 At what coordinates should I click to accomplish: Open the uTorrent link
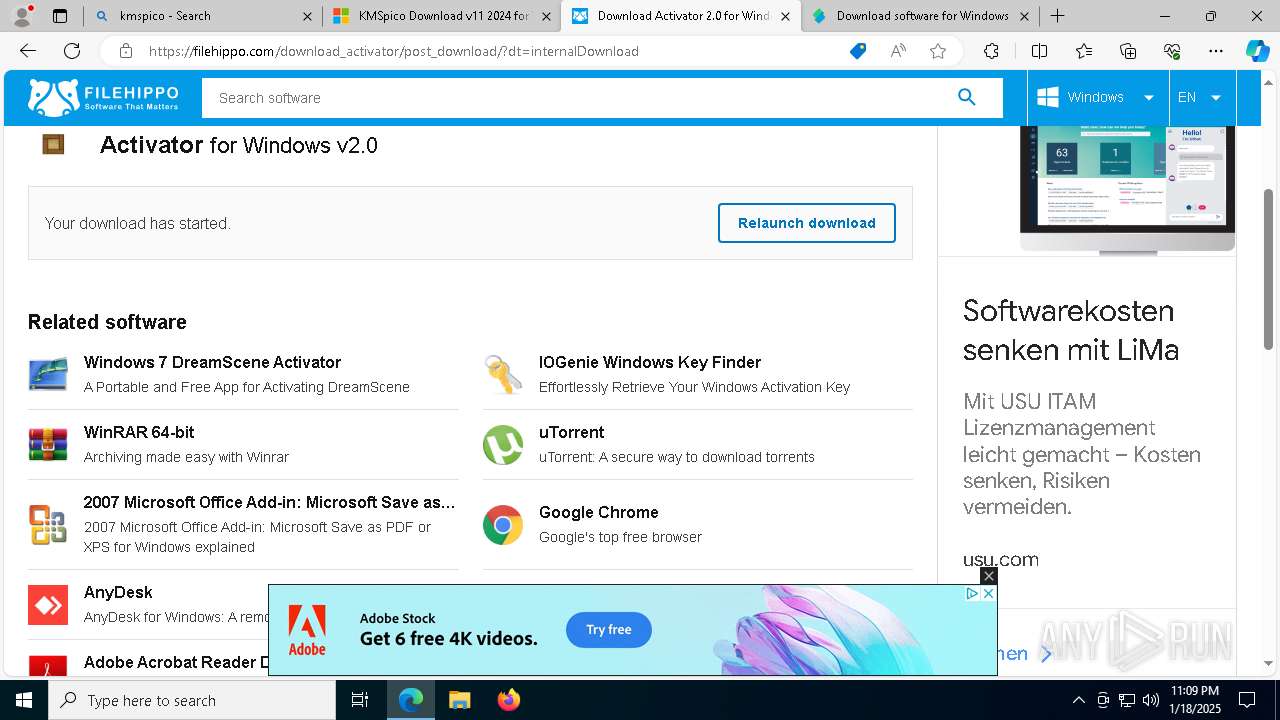(x=572, y=432)
